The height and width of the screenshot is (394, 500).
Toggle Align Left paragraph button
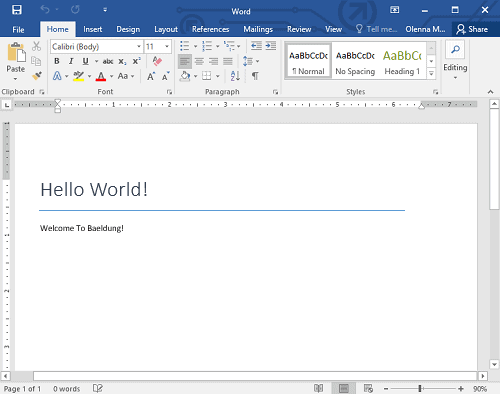[185, 61]
